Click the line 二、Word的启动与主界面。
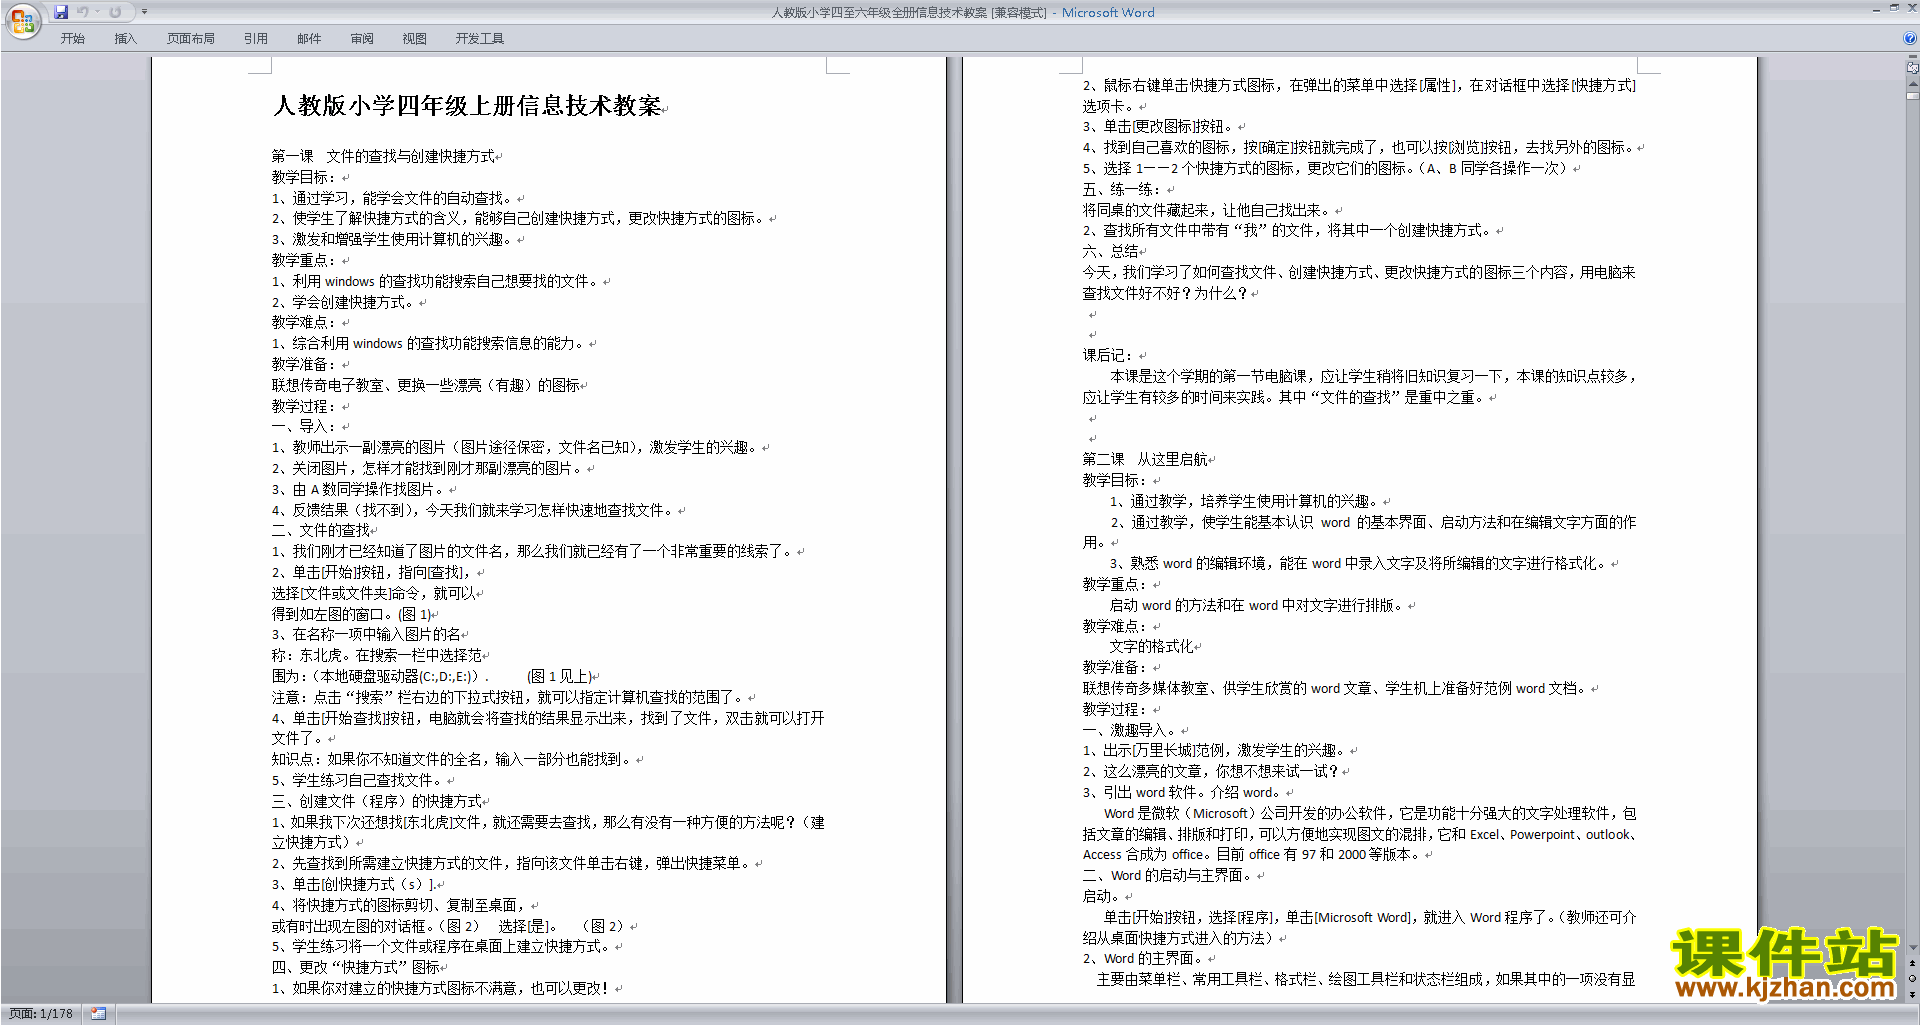The width and height of the screenshot is (1920, 1025). [x=1167, y=875]
